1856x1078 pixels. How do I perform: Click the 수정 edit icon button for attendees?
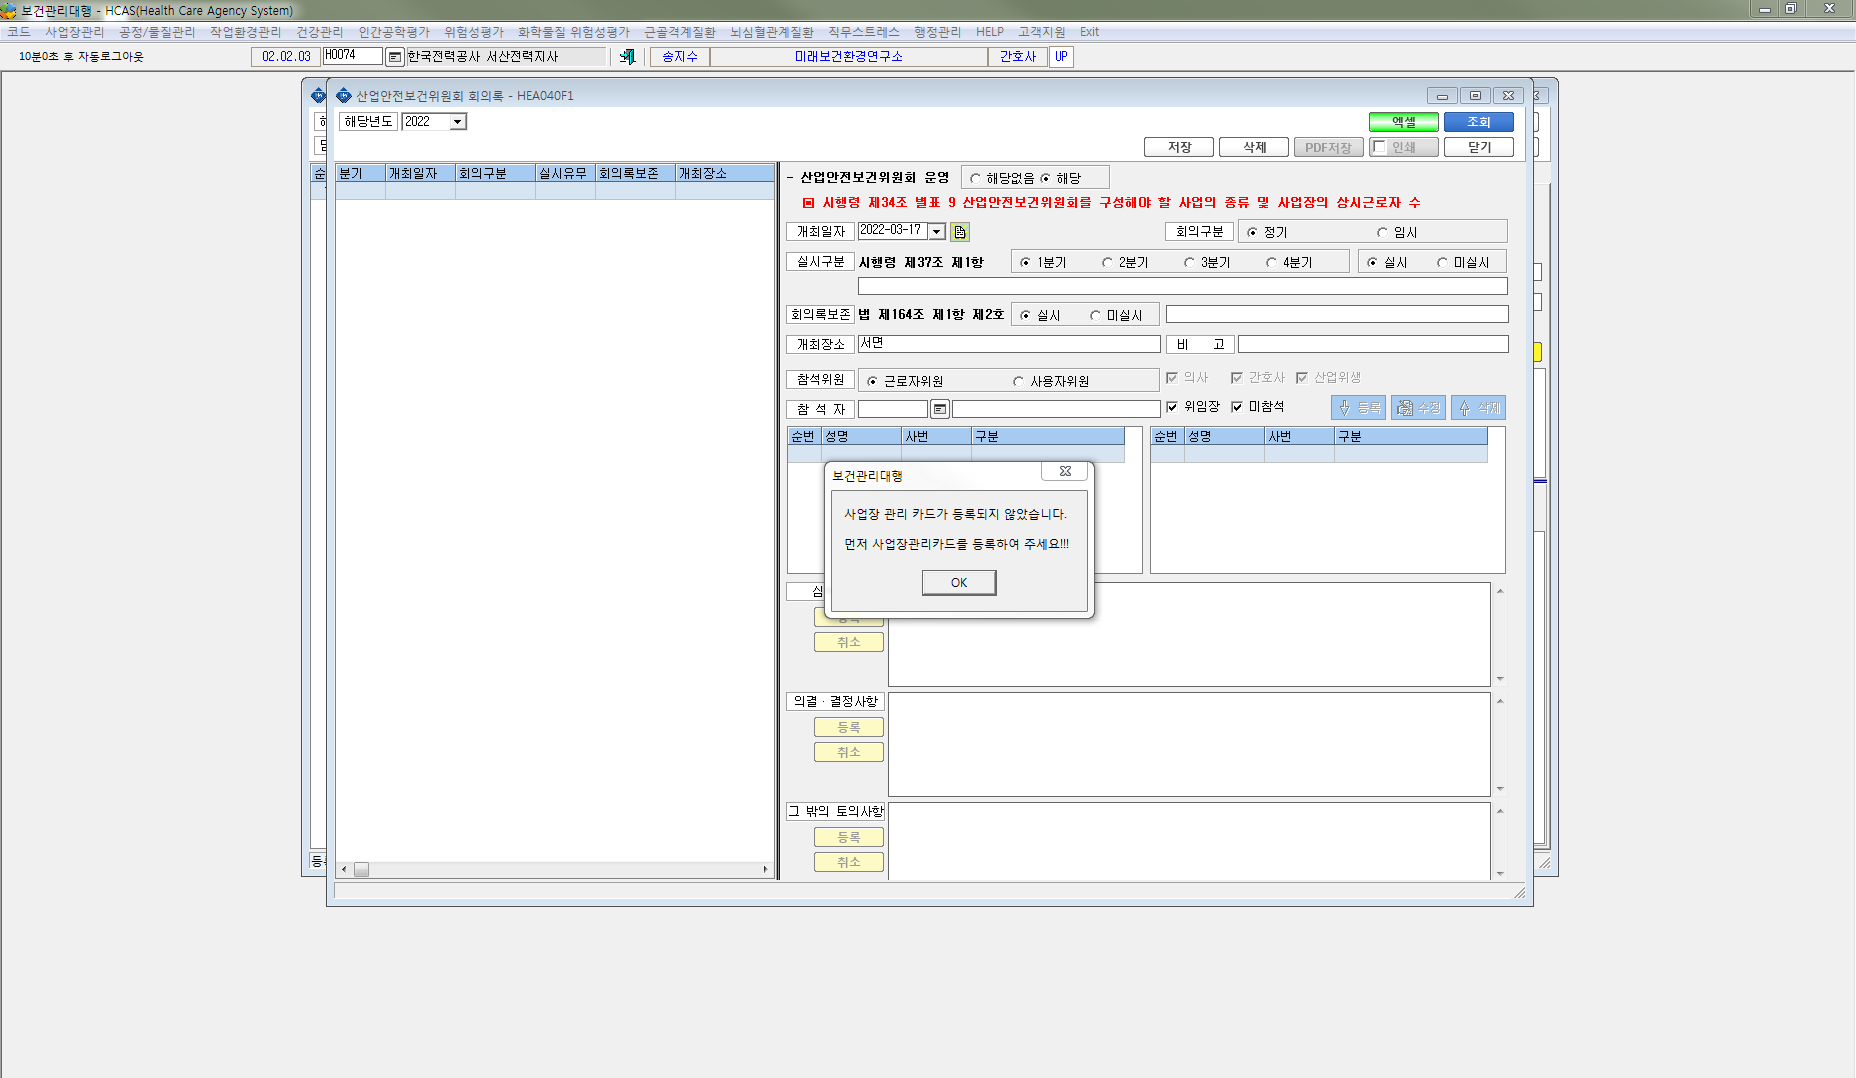[1418, 408]
